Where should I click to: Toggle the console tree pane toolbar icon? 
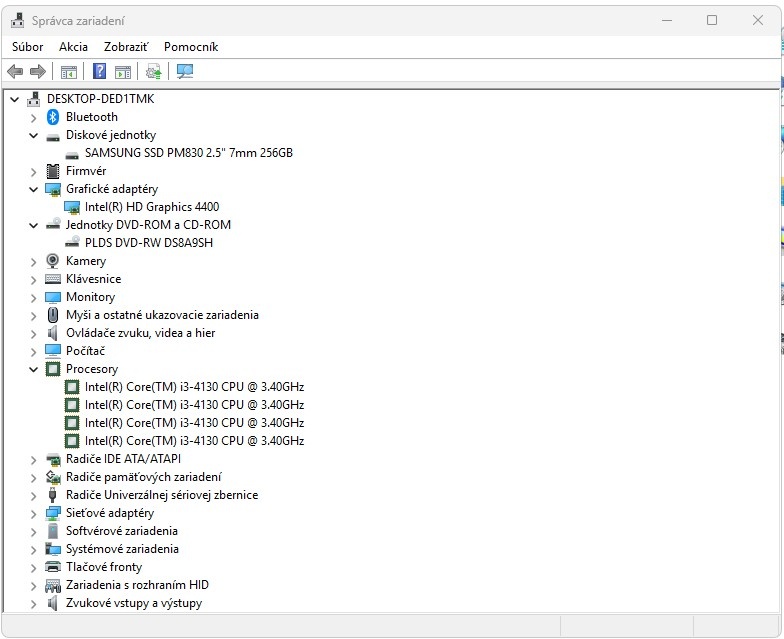click(68, 72)
